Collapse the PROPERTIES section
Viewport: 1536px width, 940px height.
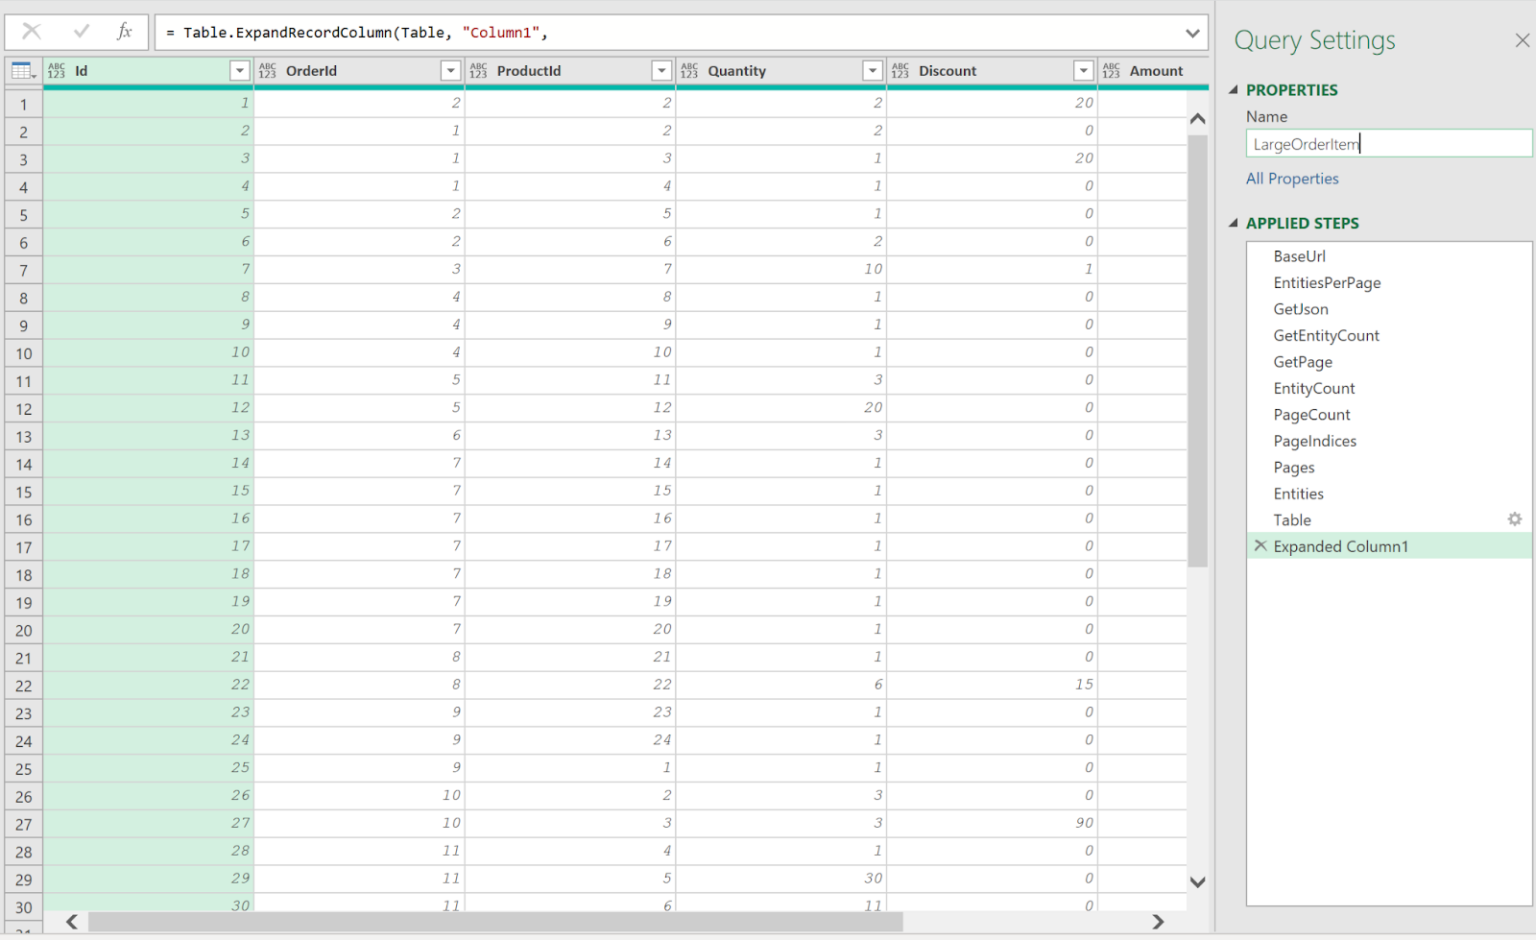[x=1234, y=90]
